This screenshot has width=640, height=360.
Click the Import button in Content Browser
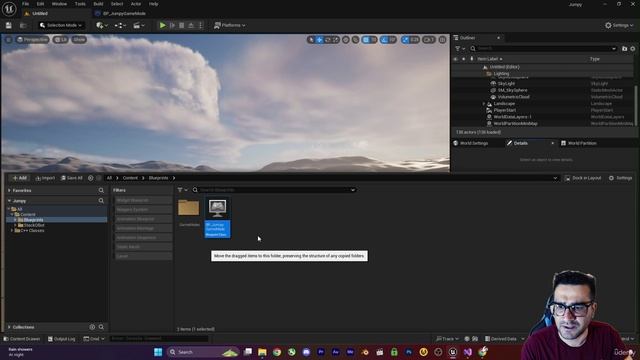click(x=45, y=178)
